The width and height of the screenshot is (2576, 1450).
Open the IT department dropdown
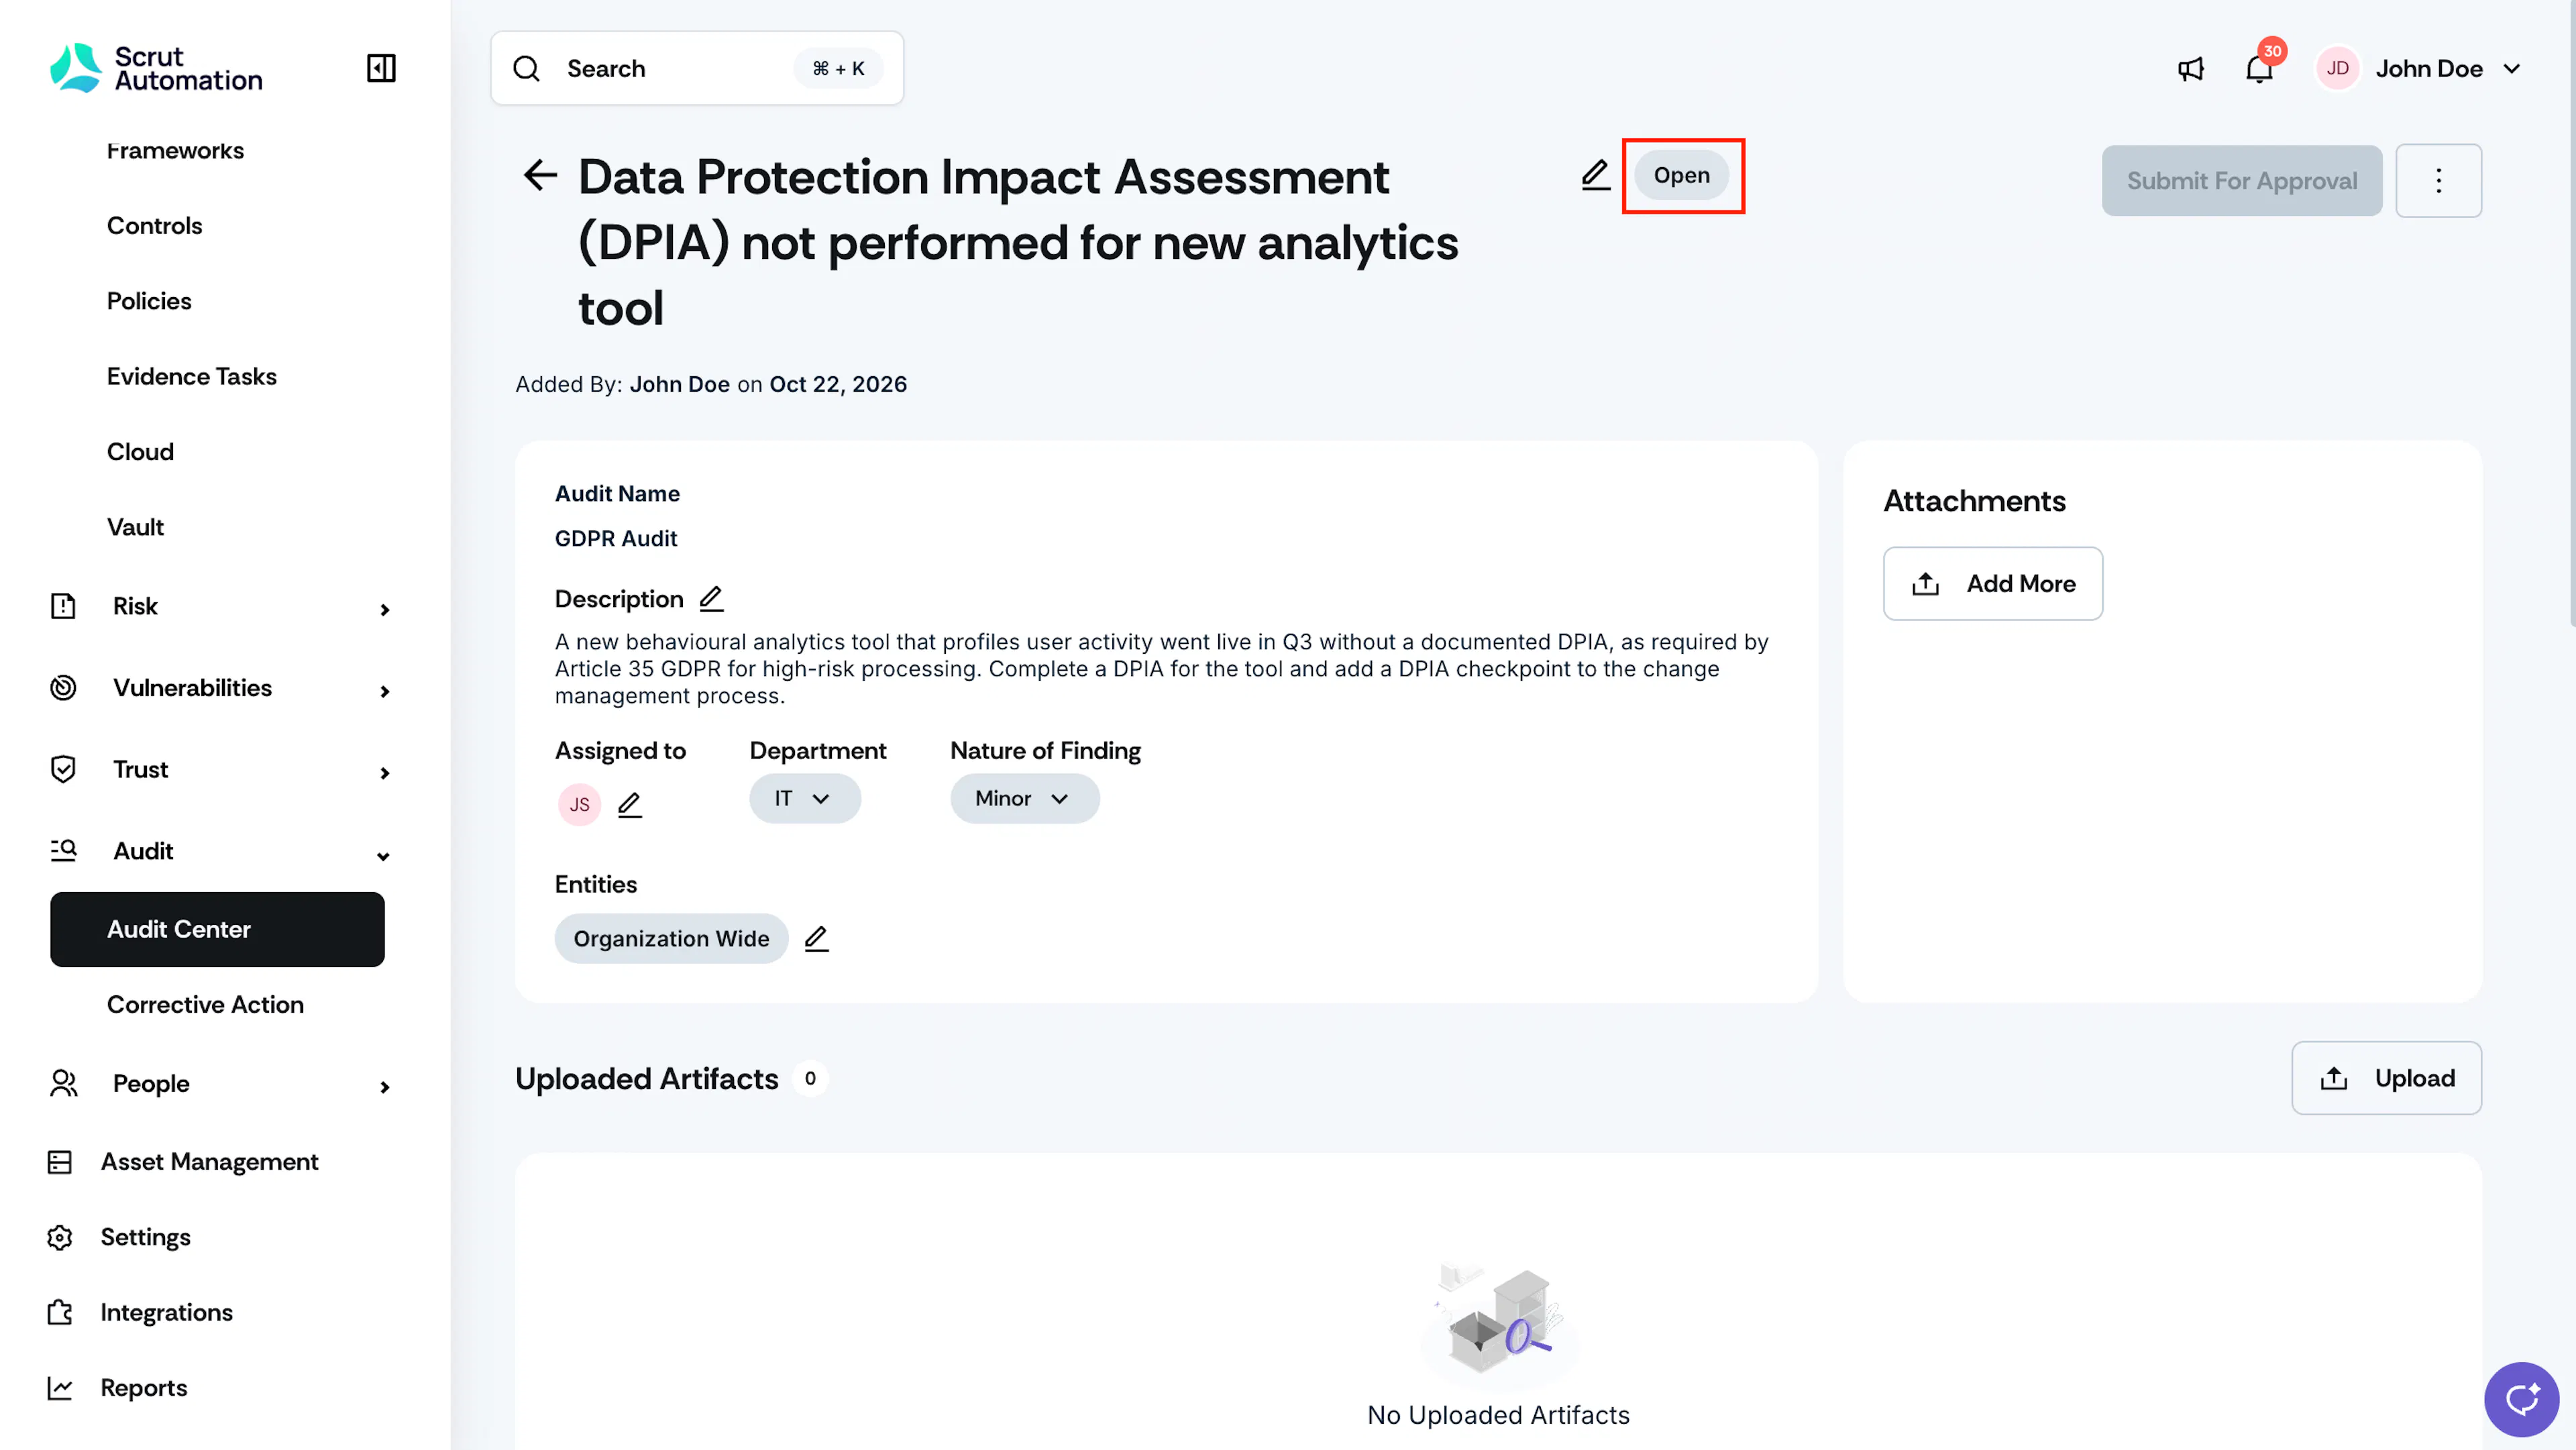point(804,798)
